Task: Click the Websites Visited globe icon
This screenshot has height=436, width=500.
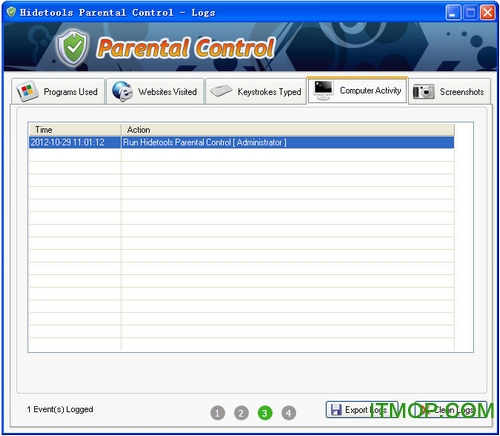Action: (x=122, y=91)
